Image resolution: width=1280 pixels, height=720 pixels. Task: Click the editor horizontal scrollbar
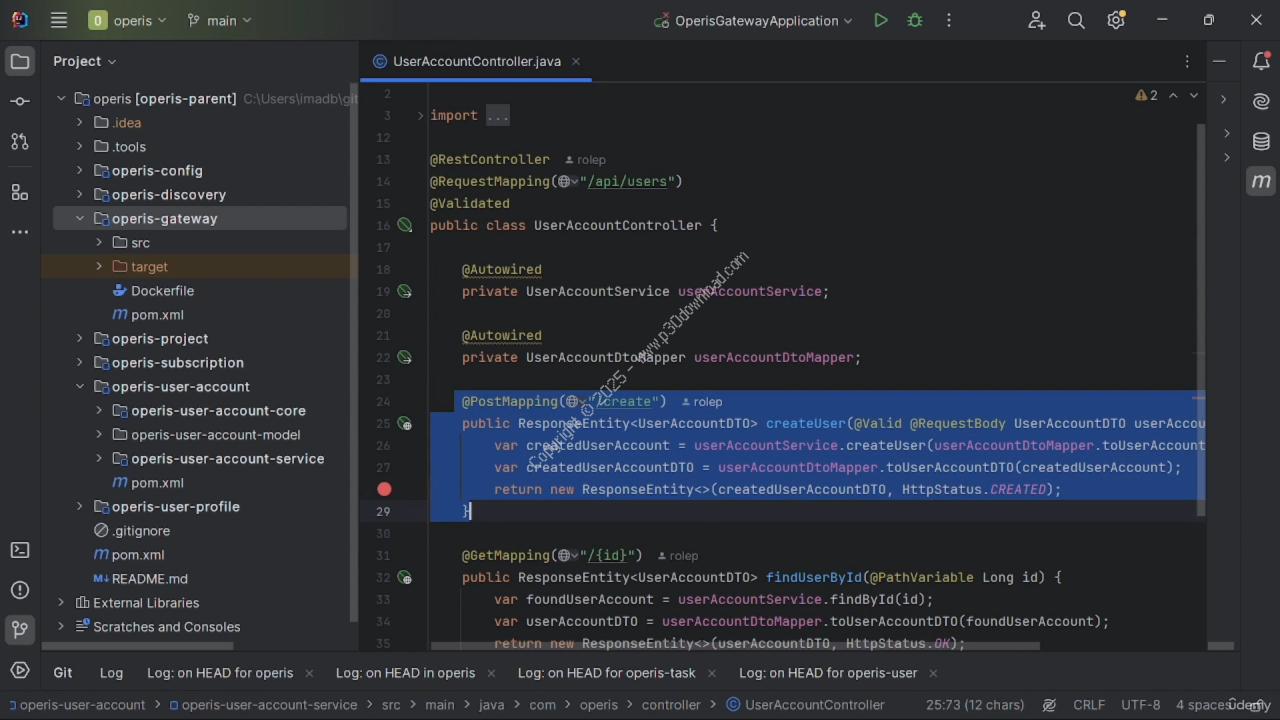(735, 646)
